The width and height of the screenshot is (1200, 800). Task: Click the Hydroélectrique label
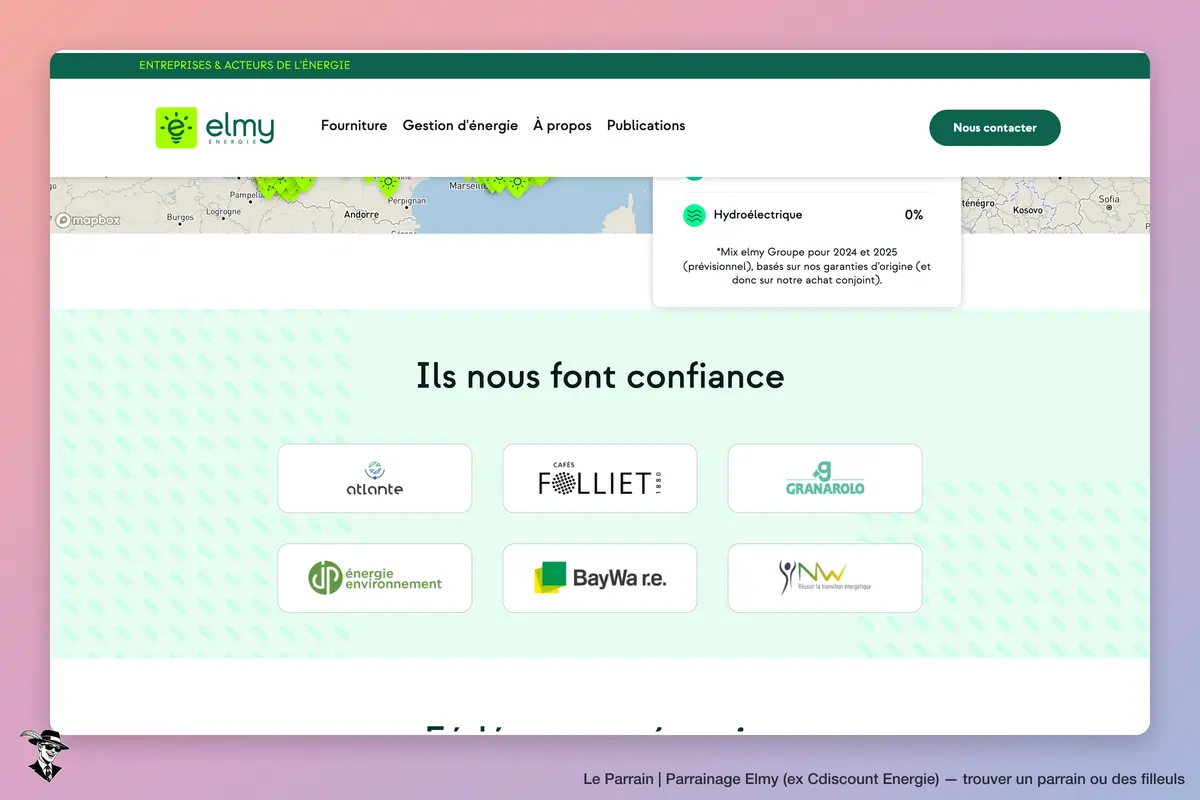point(758,215)
